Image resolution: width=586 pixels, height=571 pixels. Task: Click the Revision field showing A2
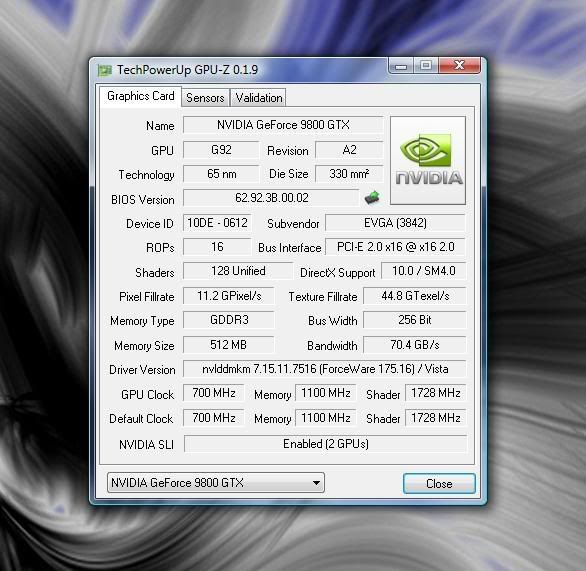pyautogui.click(x=349, y=150)
